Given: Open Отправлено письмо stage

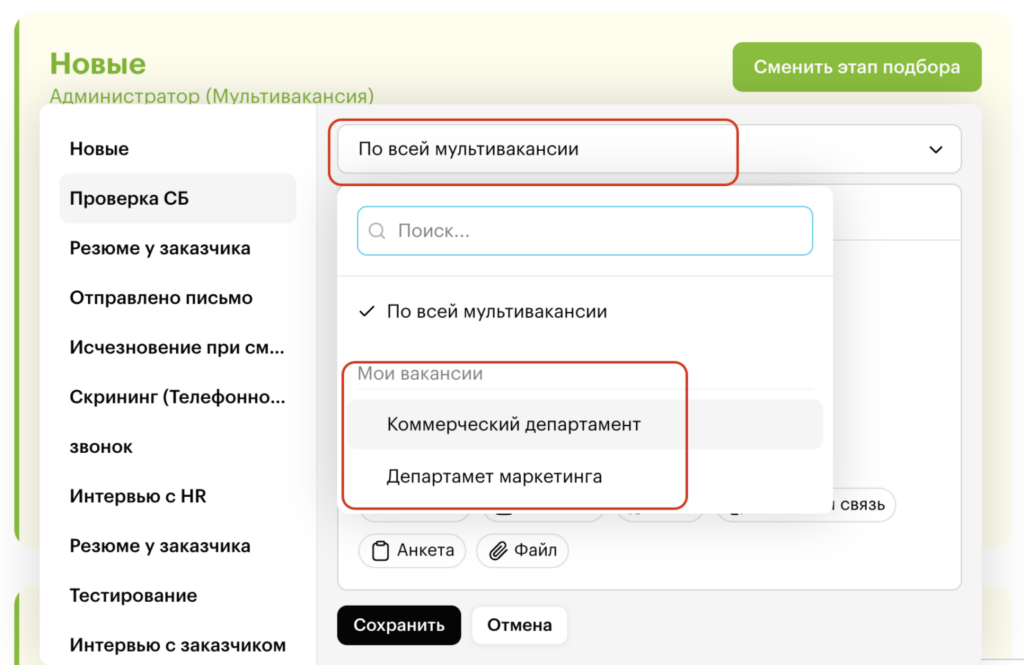Looking at the screenshot, I should (161, 298).
